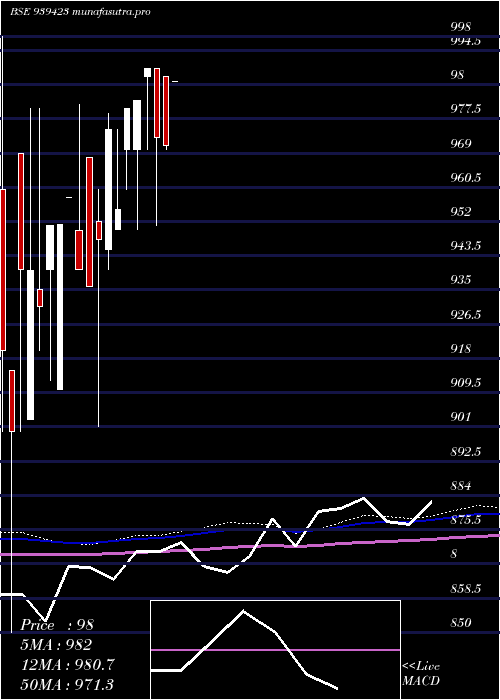Click the 952 price axis label
500x700 pixels.
click(x=460, y=212)
